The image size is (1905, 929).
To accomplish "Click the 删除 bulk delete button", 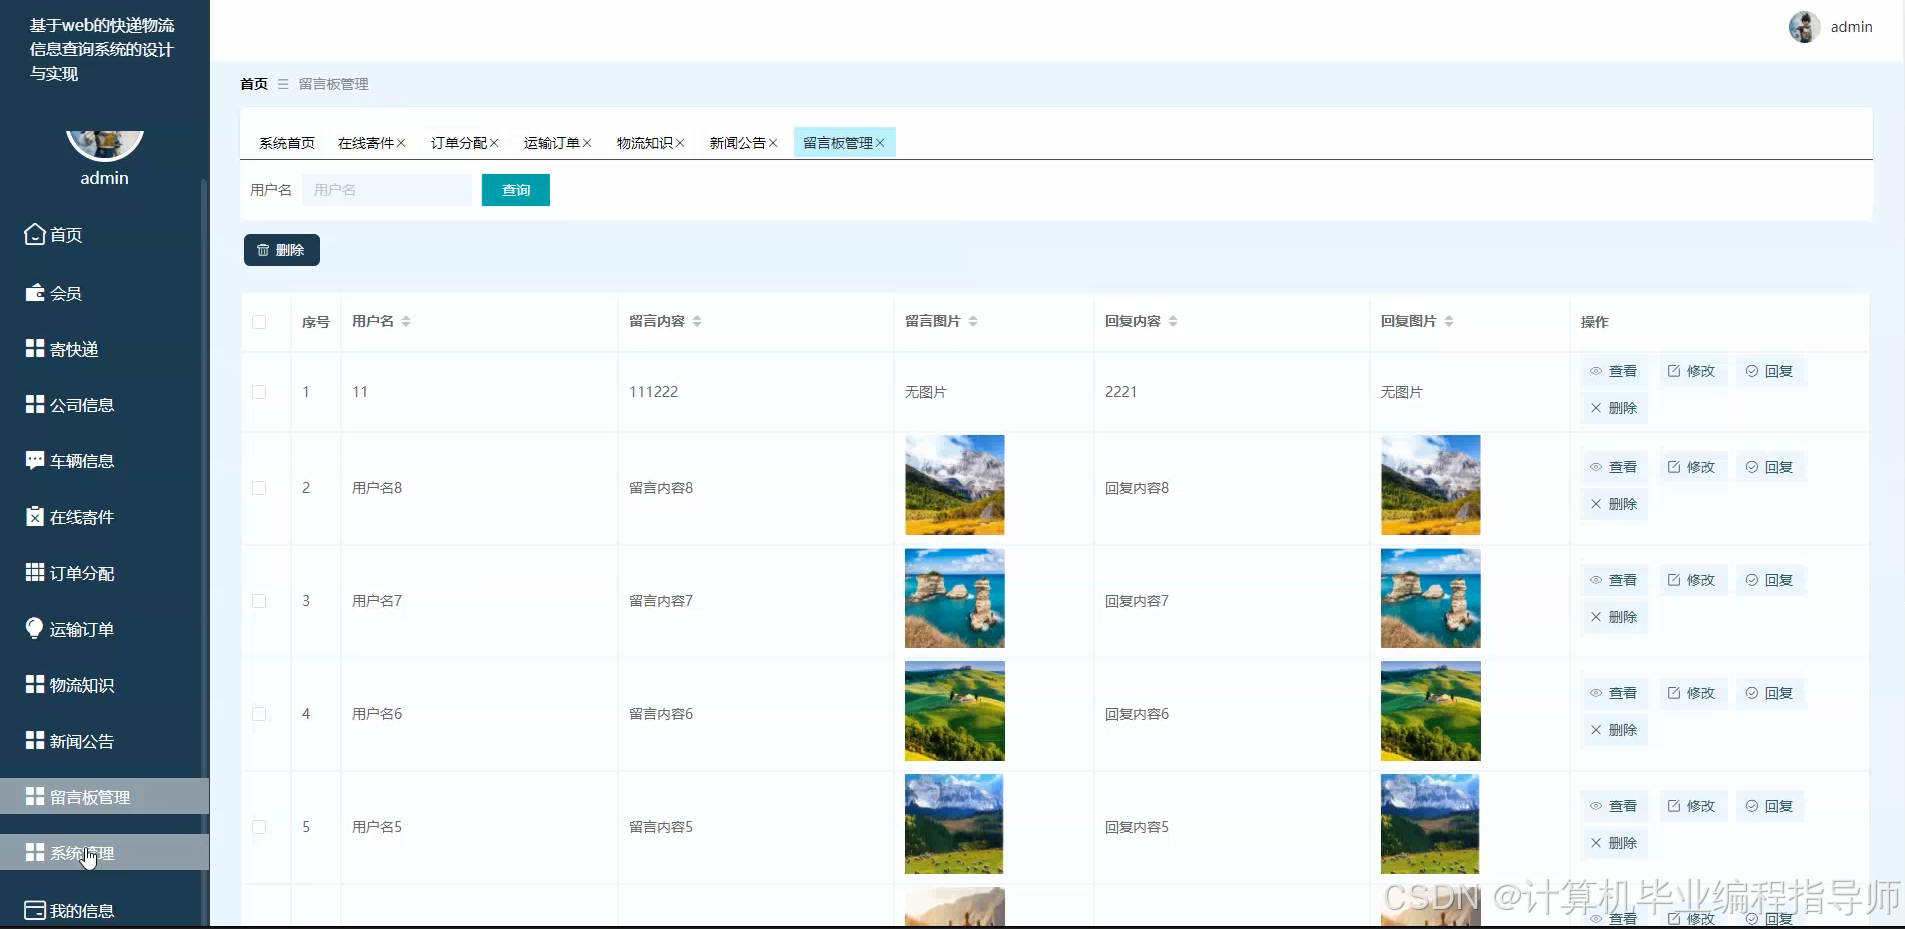I will pyautogui.click(x=281, y=249).
